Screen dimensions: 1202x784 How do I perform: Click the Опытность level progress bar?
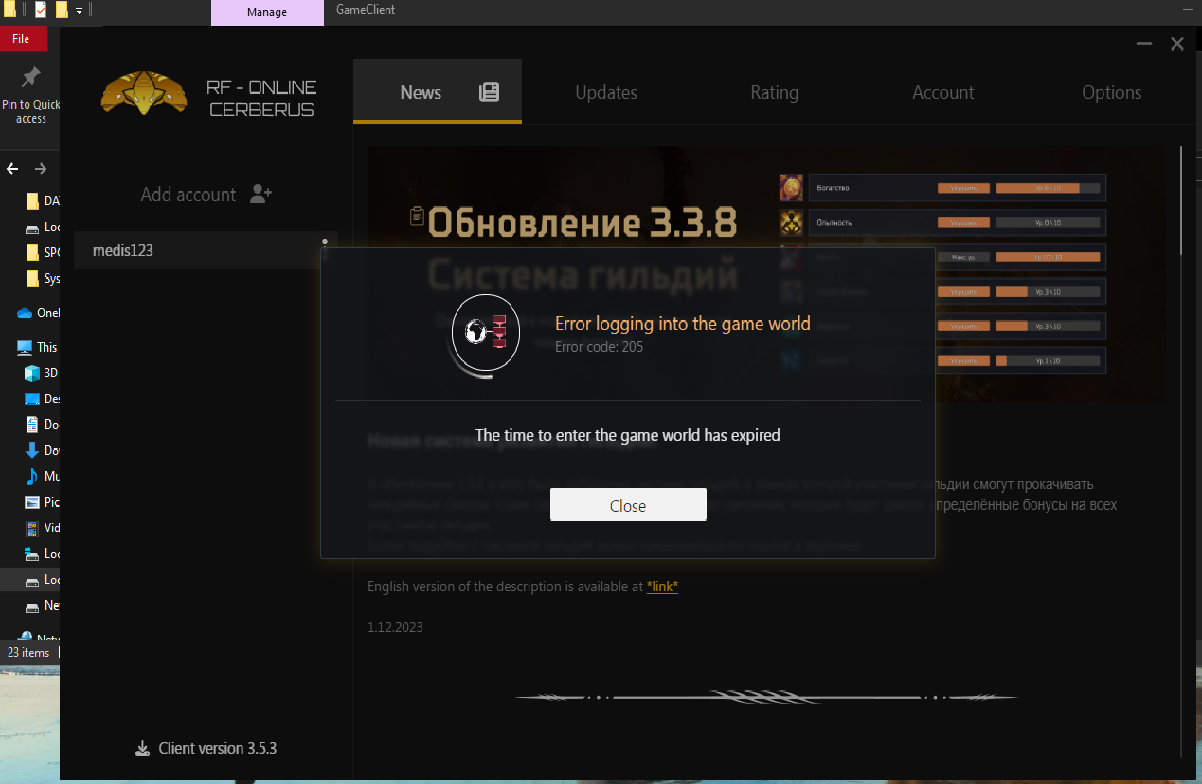(1048, 222)
